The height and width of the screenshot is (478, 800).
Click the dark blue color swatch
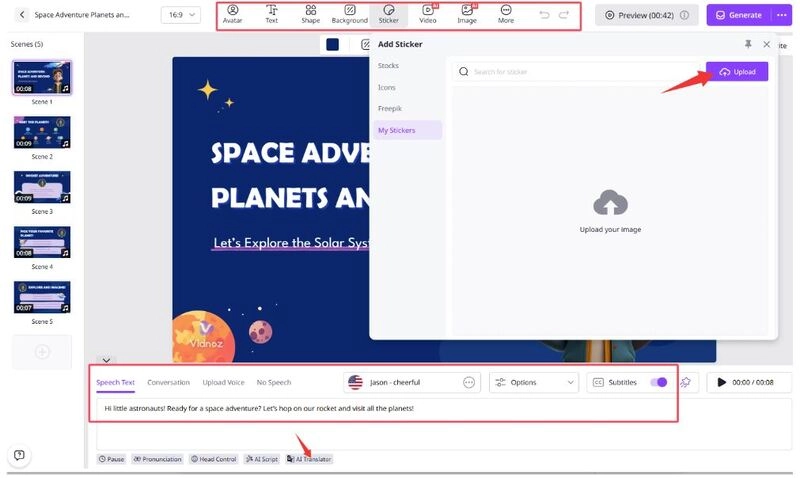click(x=333, y=44)
